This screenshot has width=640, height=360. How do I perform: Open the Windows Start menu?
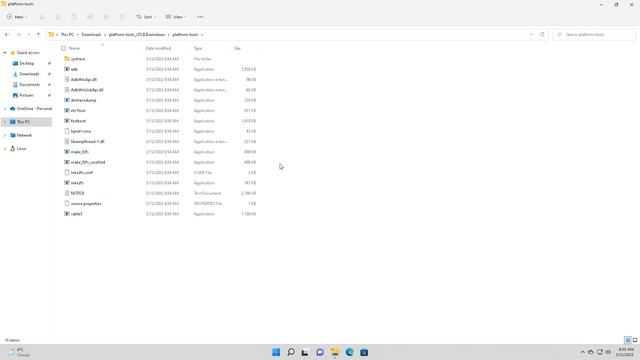click(x=276, y=352)
